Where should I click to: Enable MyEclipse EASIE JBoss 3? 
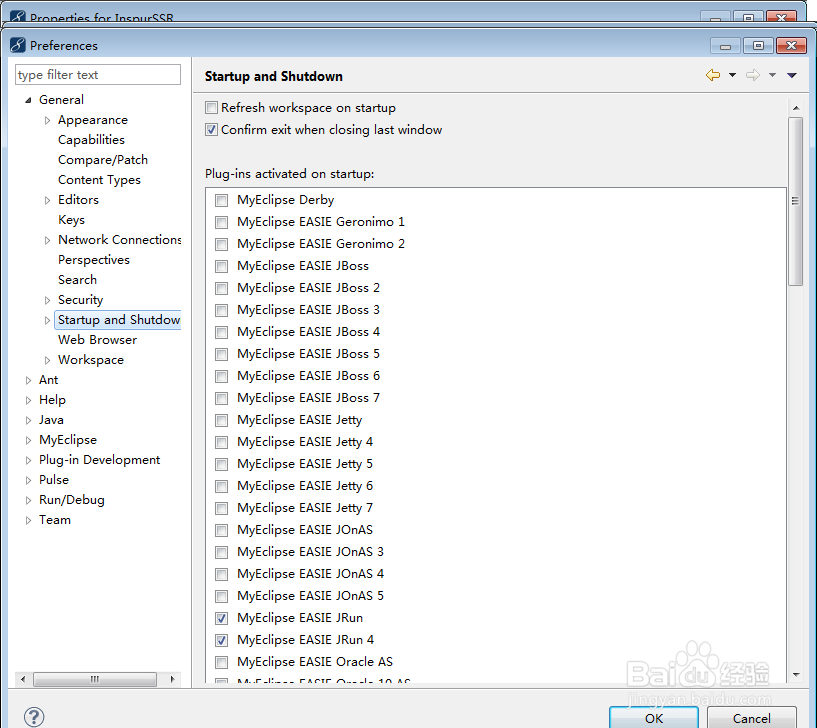pos(221,310)
